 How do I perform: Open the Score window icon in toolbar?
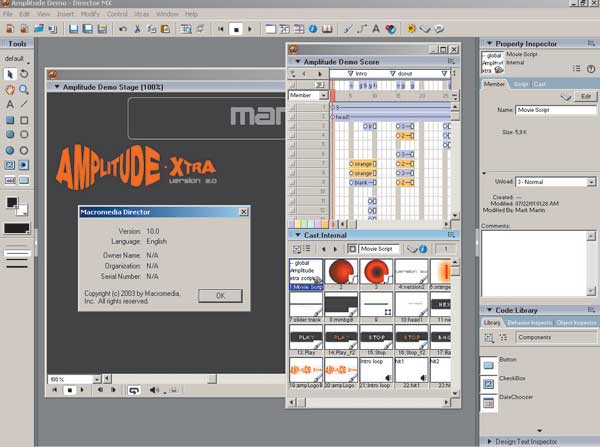(299, 29)
